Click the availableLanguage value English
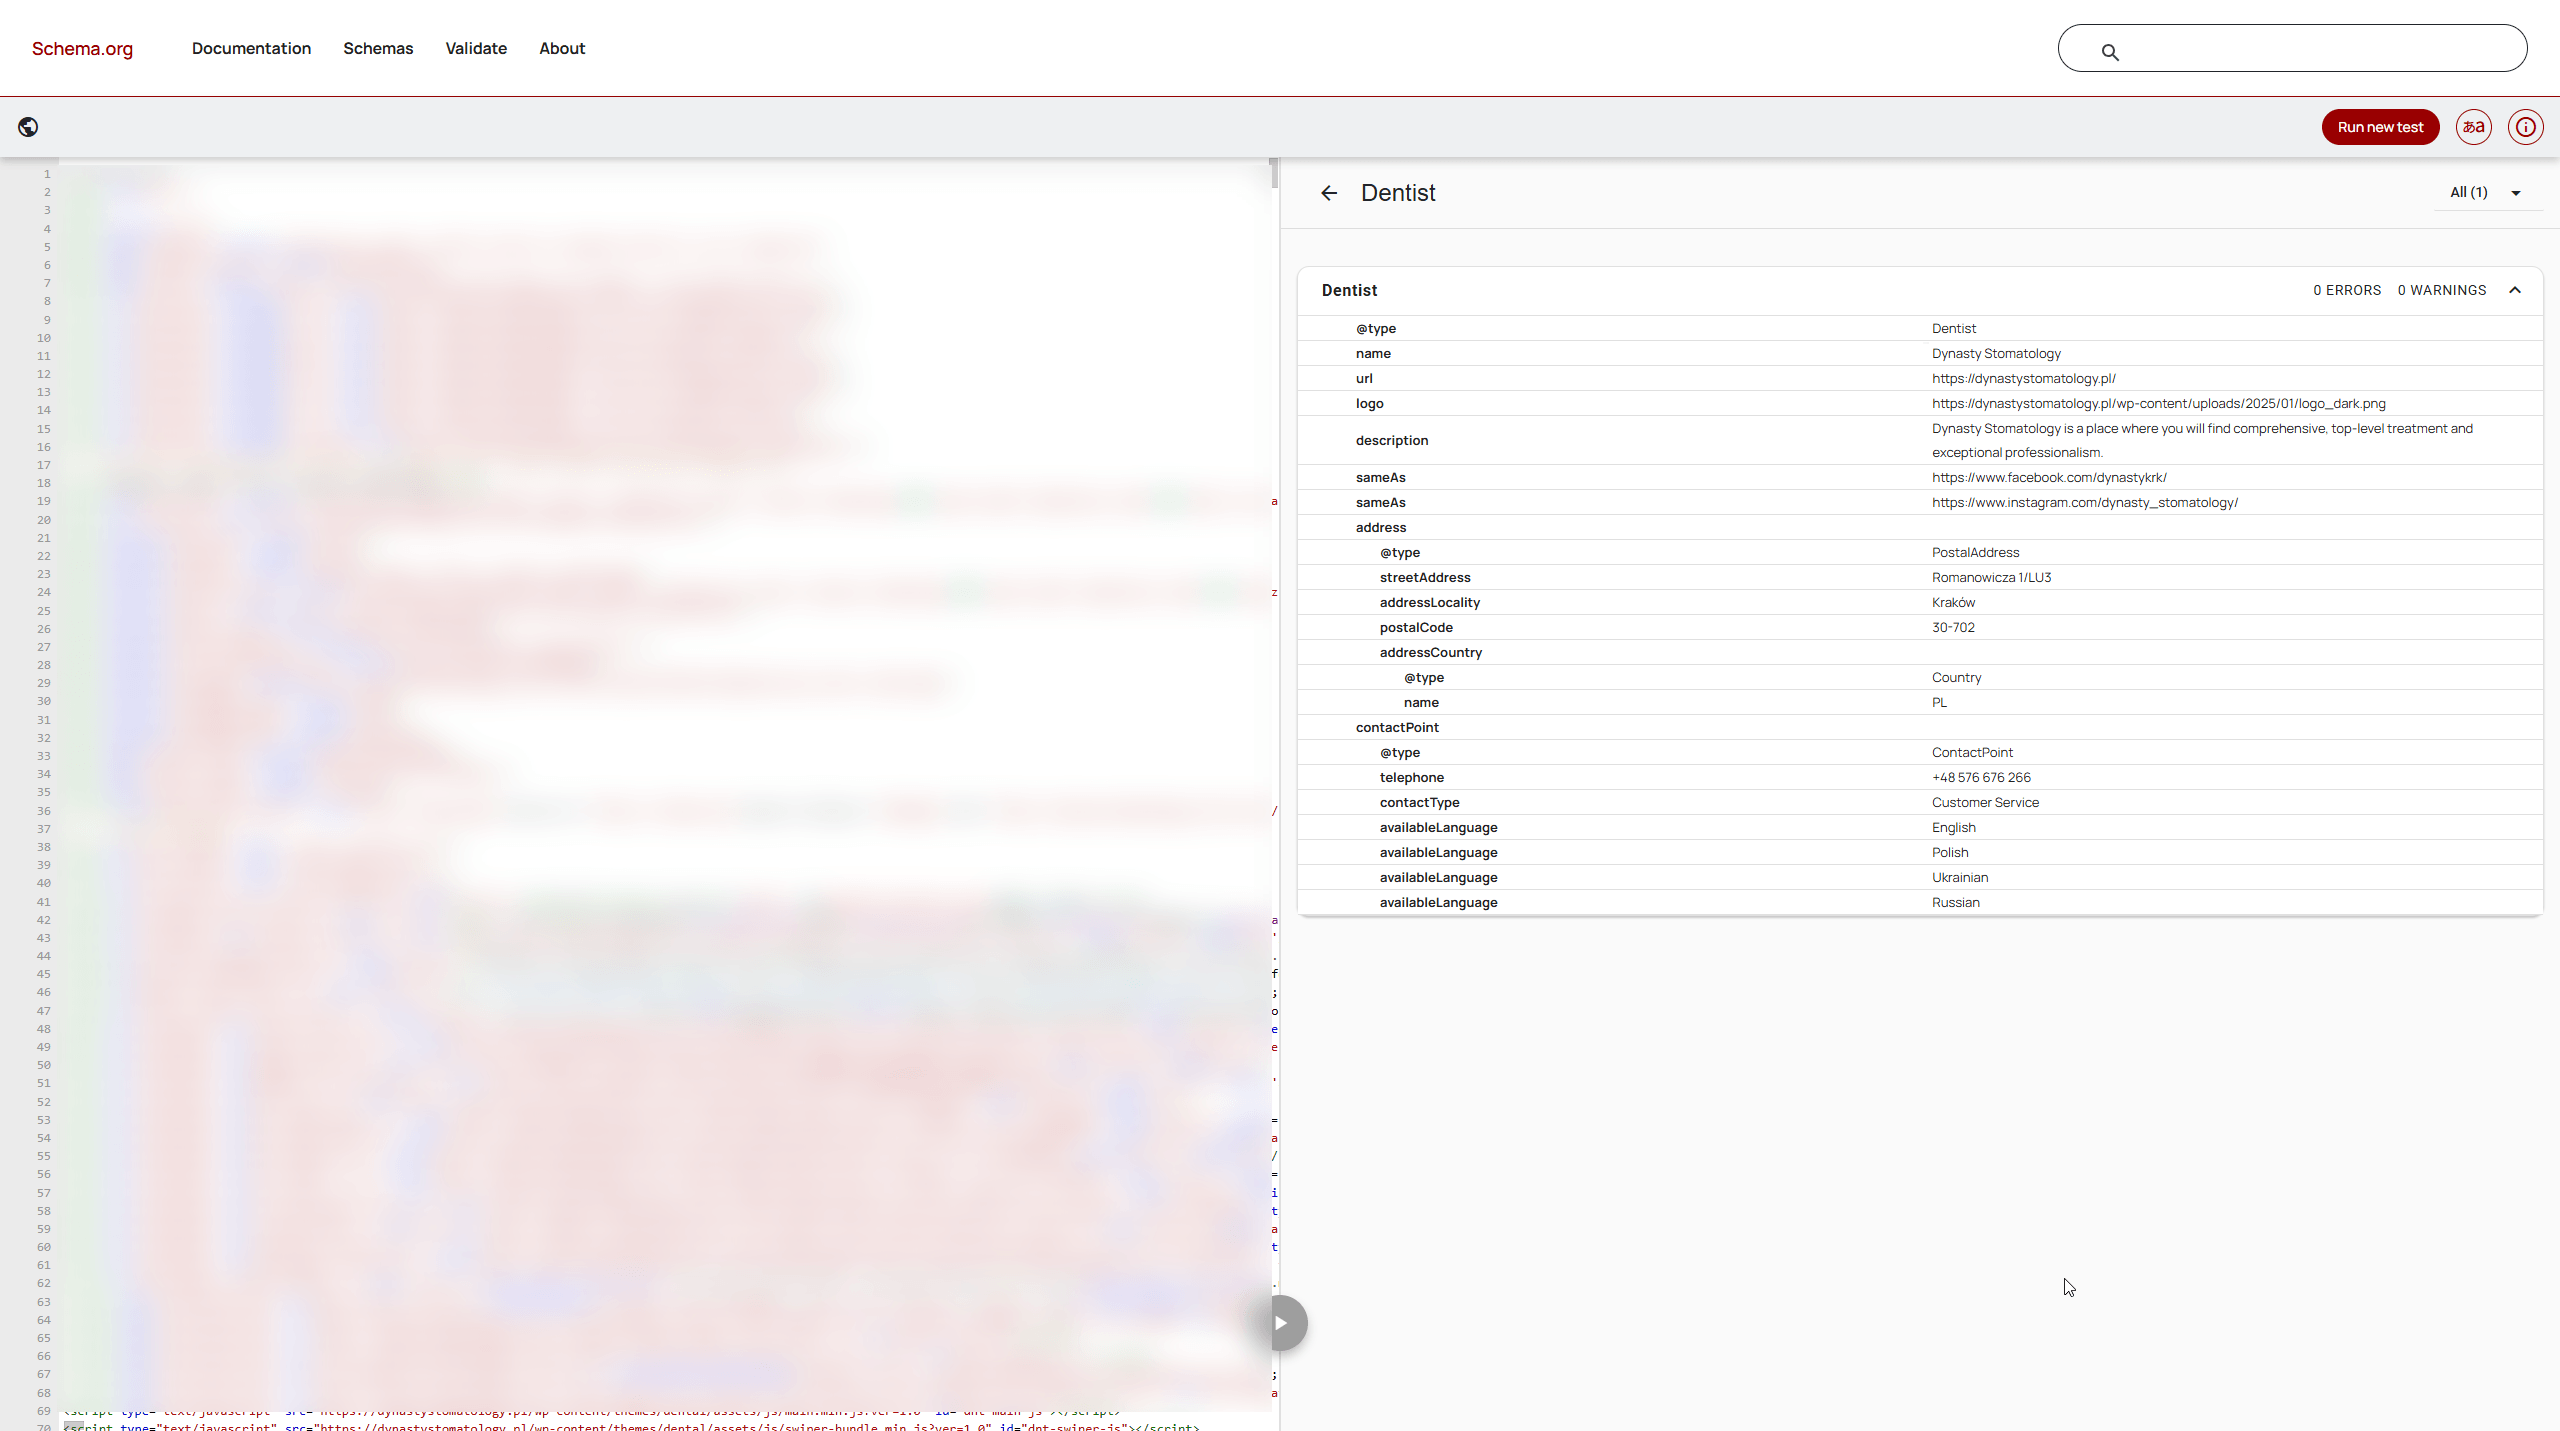Screen dimensions: 2560x1431 [1953, 827]
